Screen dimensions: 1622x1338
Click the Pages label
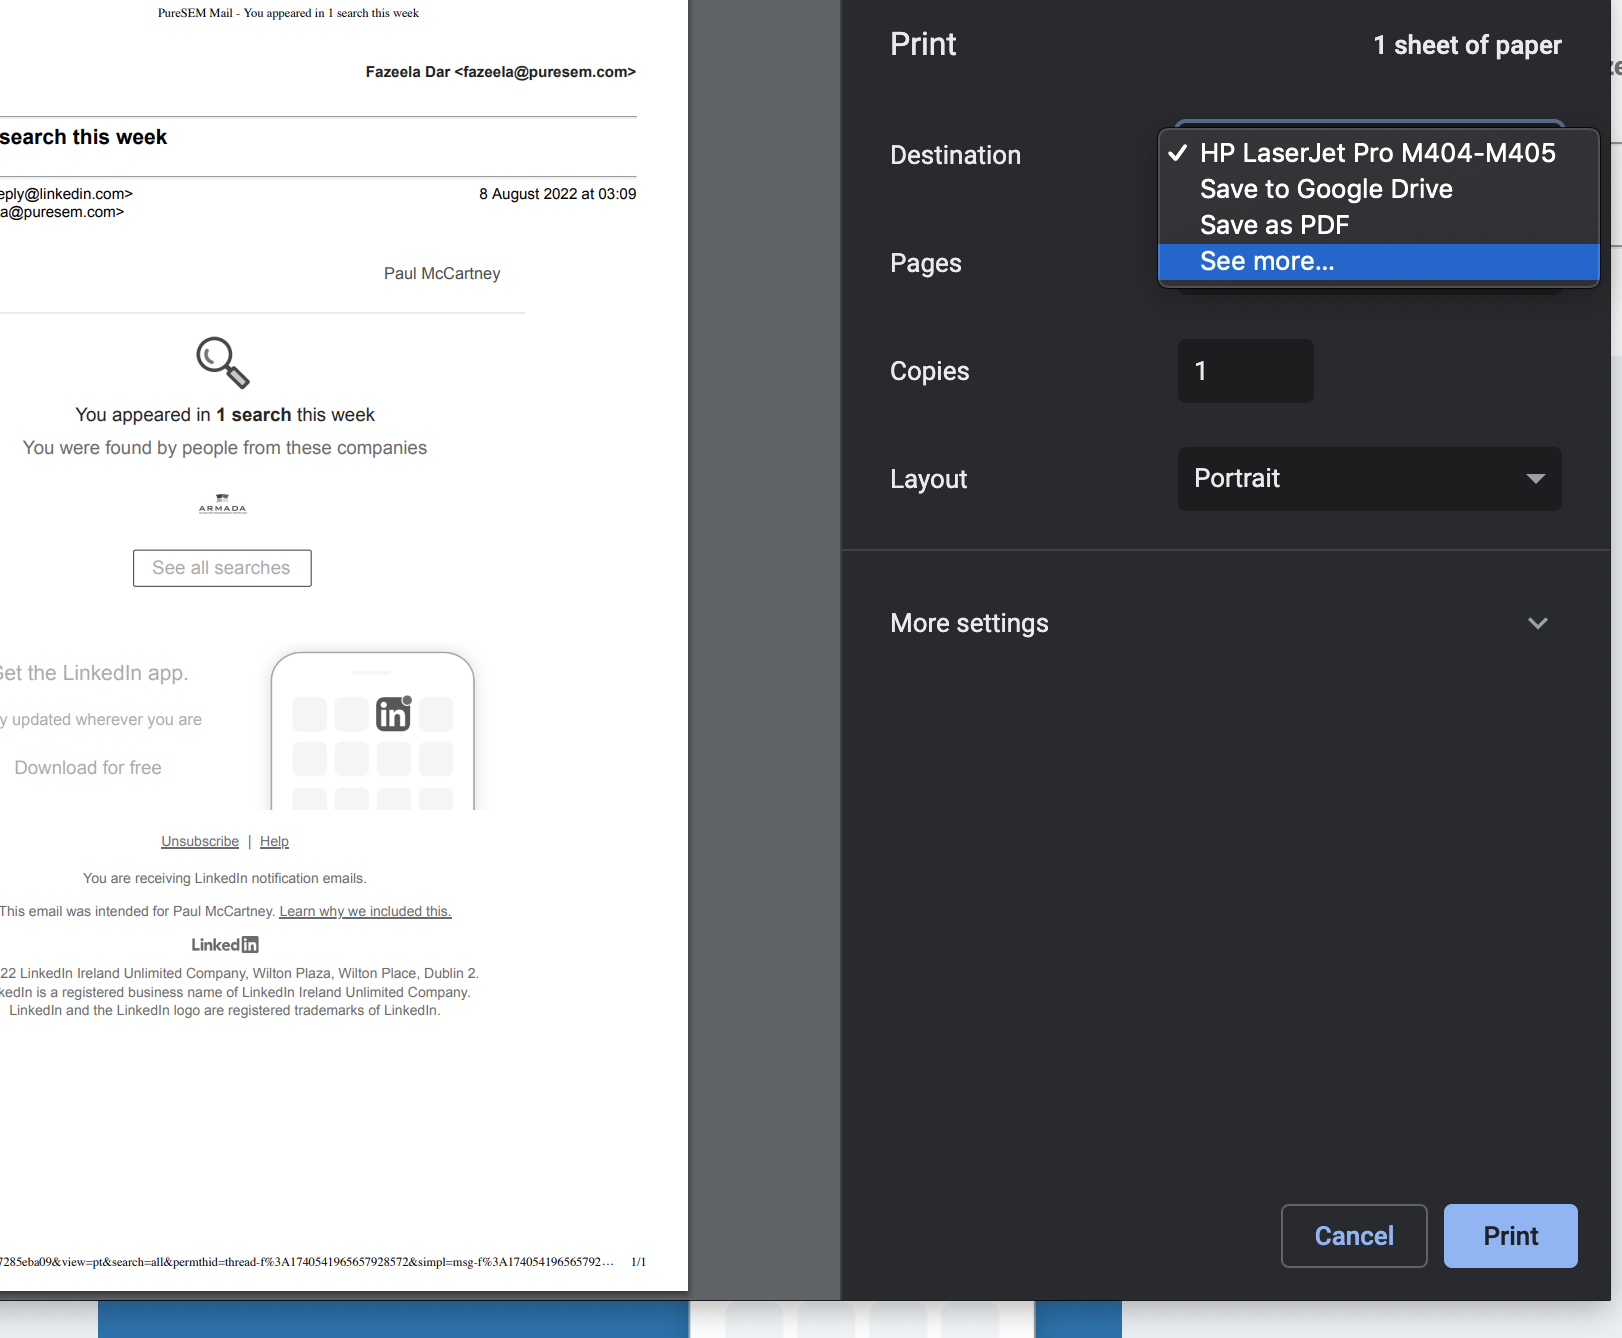[x=925, y=263]
